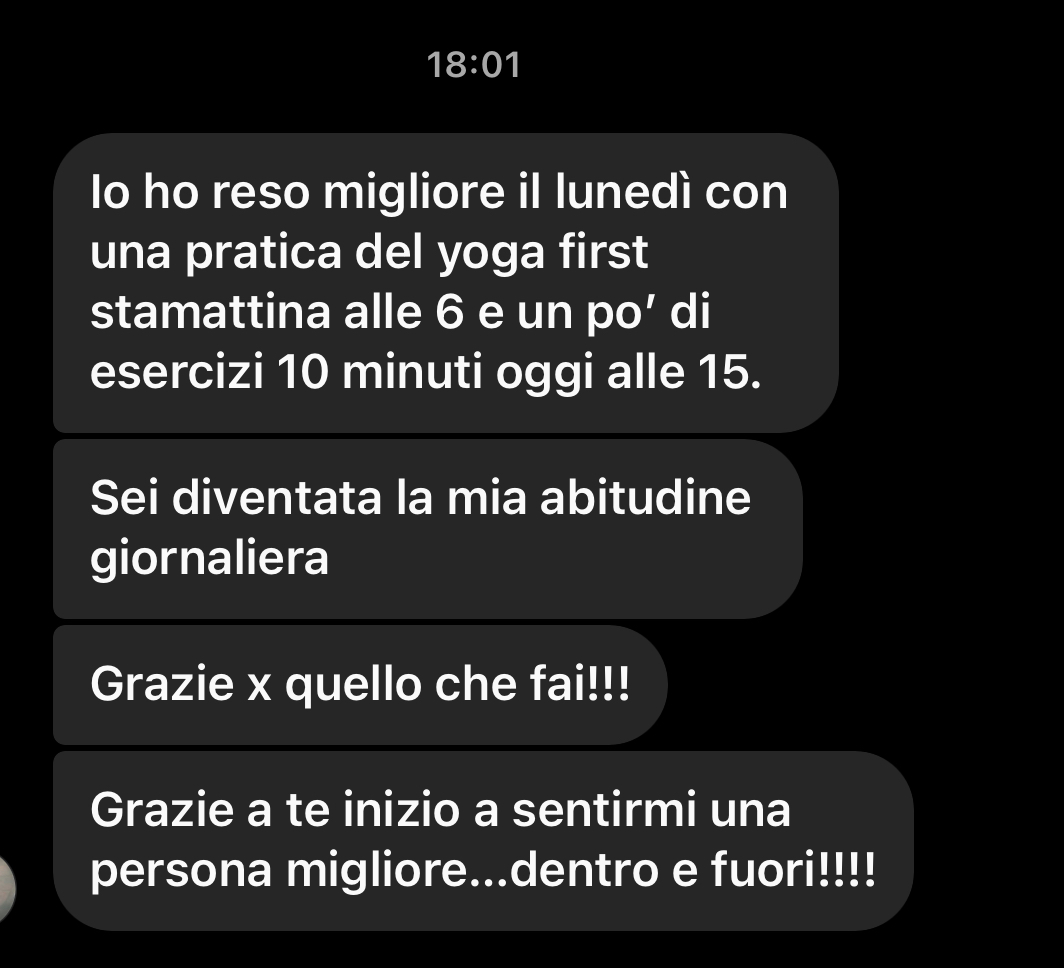The image size is (1064, 968).
Task: Click the word 'sentirmi' in last bubble
Action: 604,810
